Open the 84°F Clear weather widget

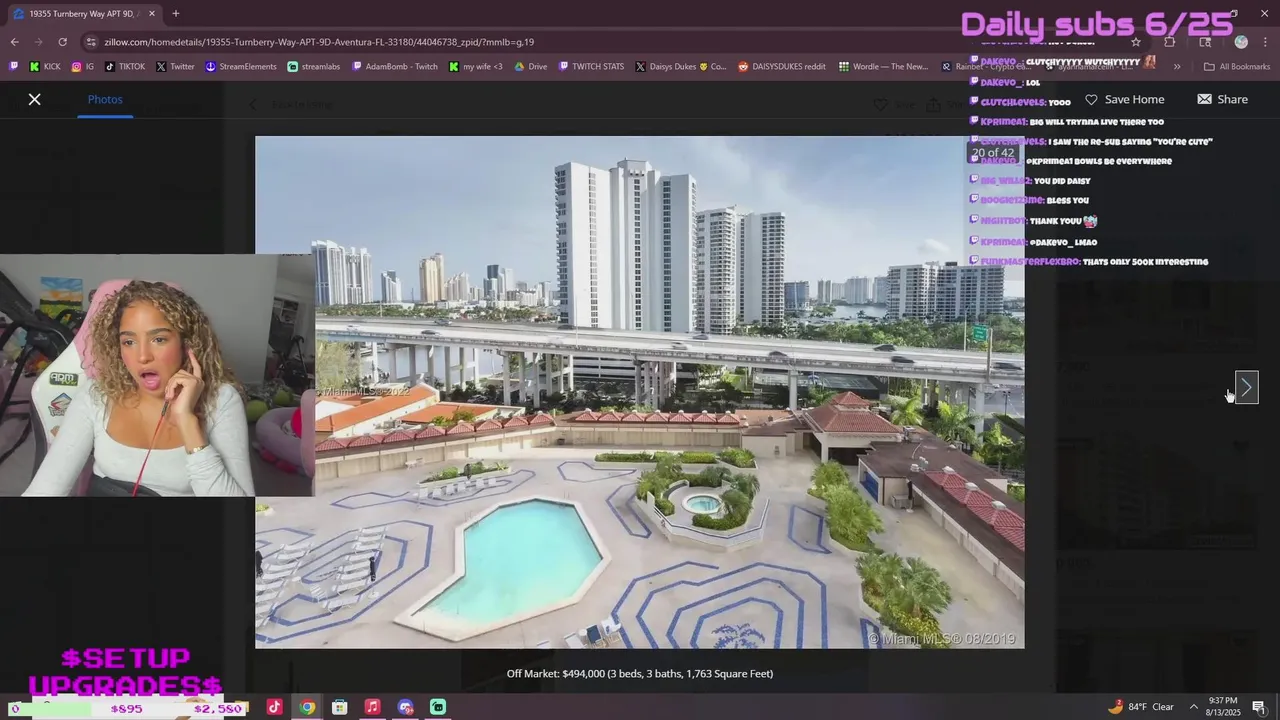click(1141, 707)
